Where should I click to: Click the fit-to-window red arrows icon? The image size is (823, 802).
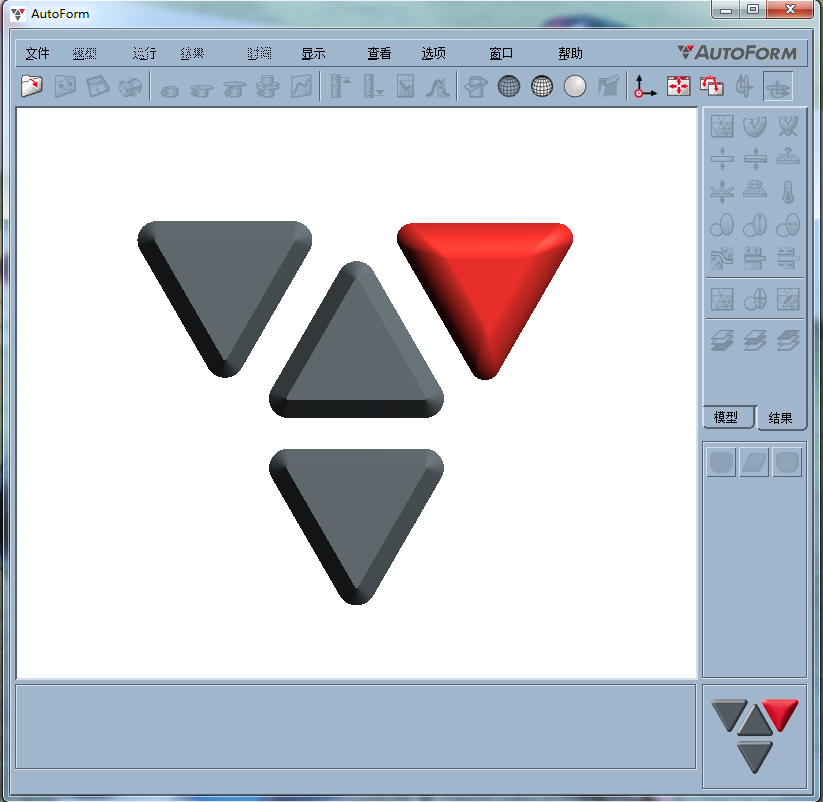click(678, 86)
